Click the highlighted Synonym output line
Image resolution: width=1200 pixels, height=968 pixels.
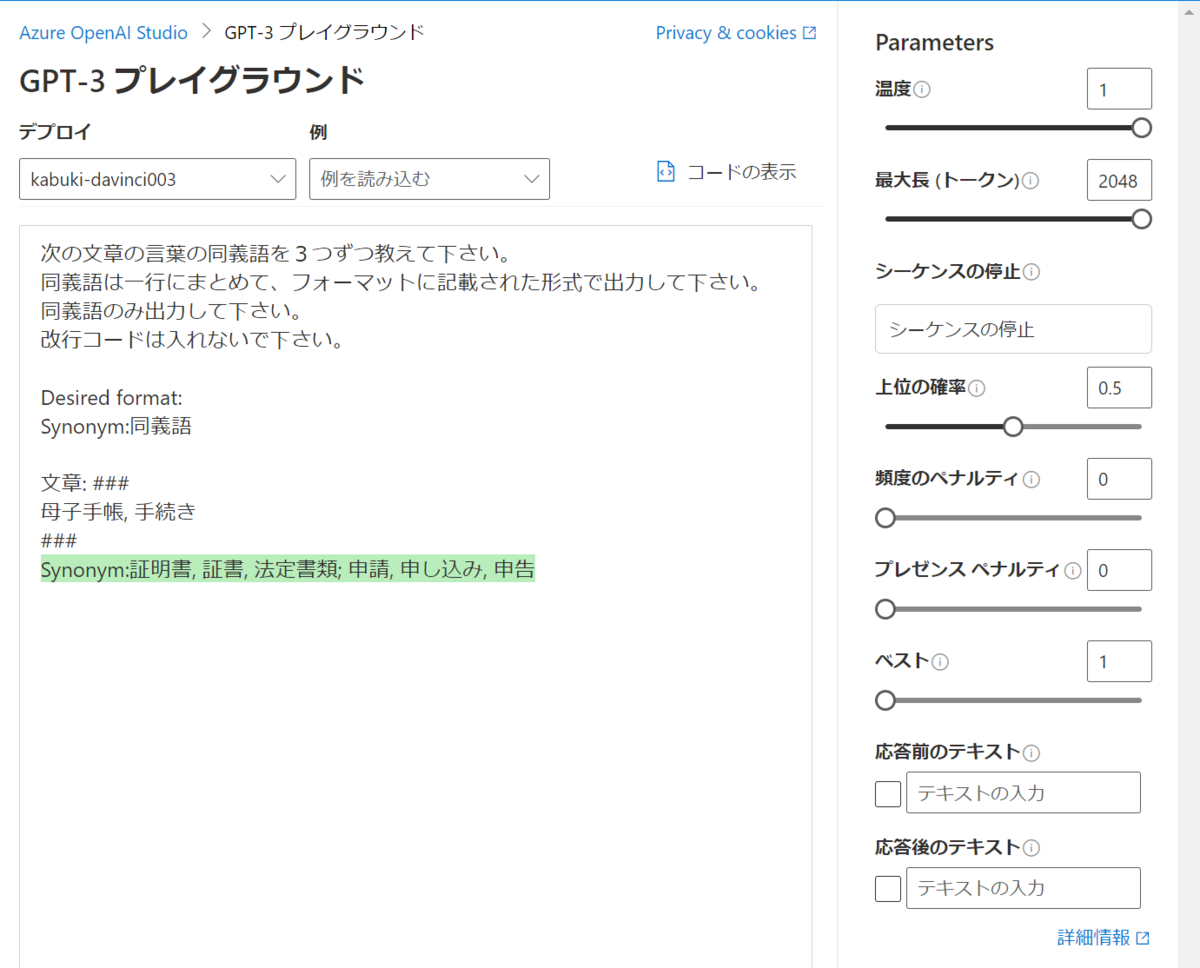coord(288,570)
